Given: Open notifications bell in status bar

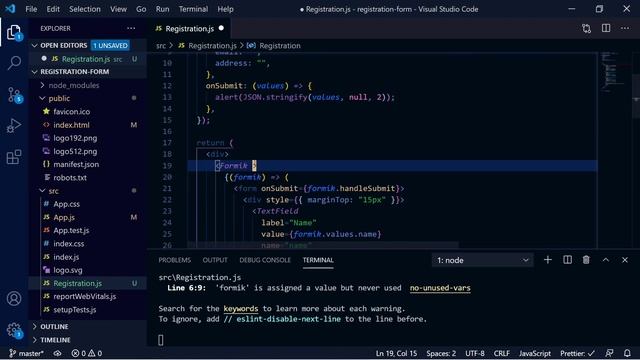Looking at the screenshot, I should pos(627,353).
